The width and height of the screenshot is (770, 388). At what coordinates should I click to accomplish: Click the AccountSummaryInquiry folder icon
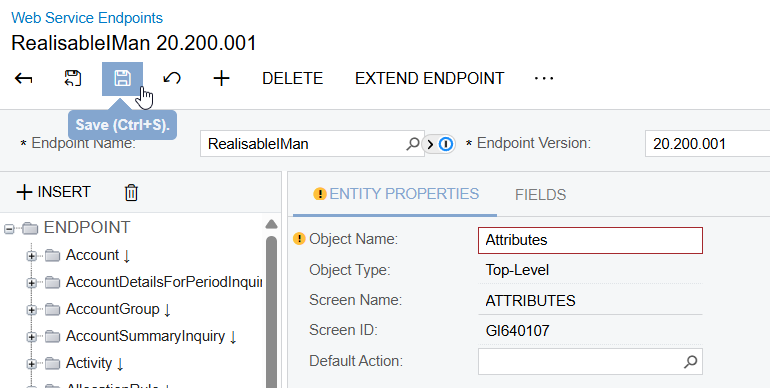(x=53, y=336)
